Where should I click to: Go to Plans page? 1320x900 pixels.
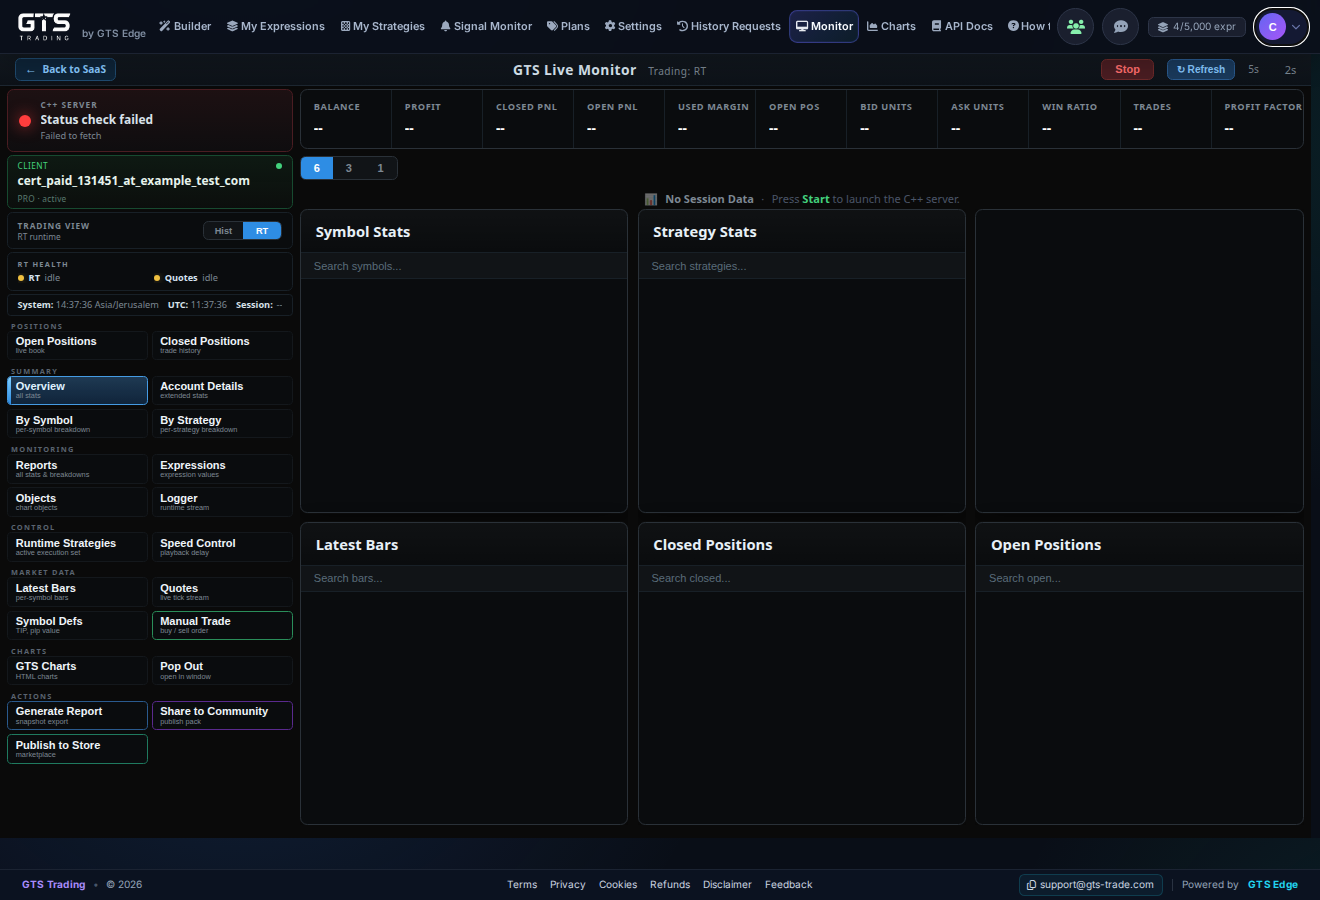pyautogui.click(x=568, y=27)
